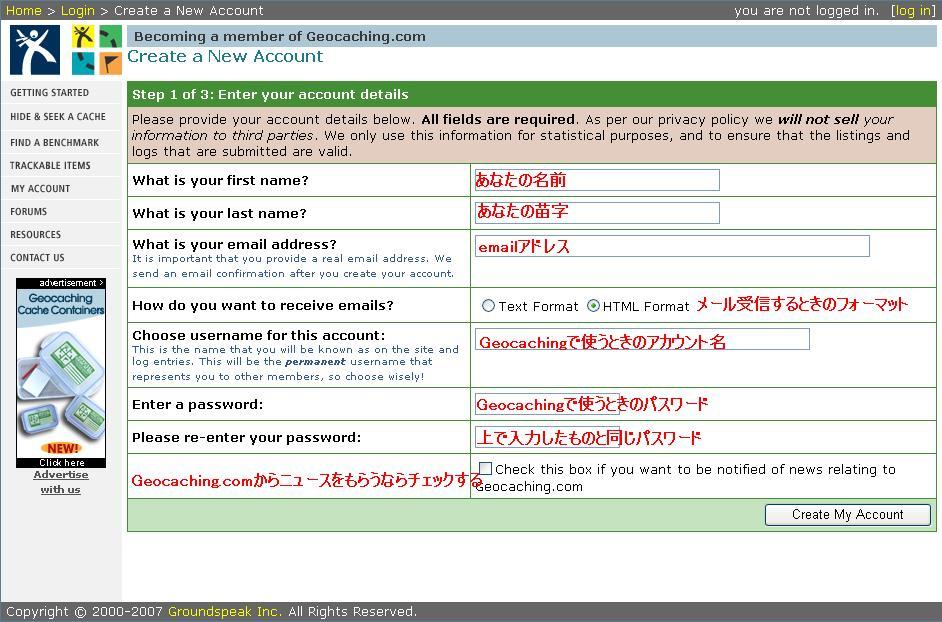
Task: Visit the Forums section
Action: click(28, 212)
